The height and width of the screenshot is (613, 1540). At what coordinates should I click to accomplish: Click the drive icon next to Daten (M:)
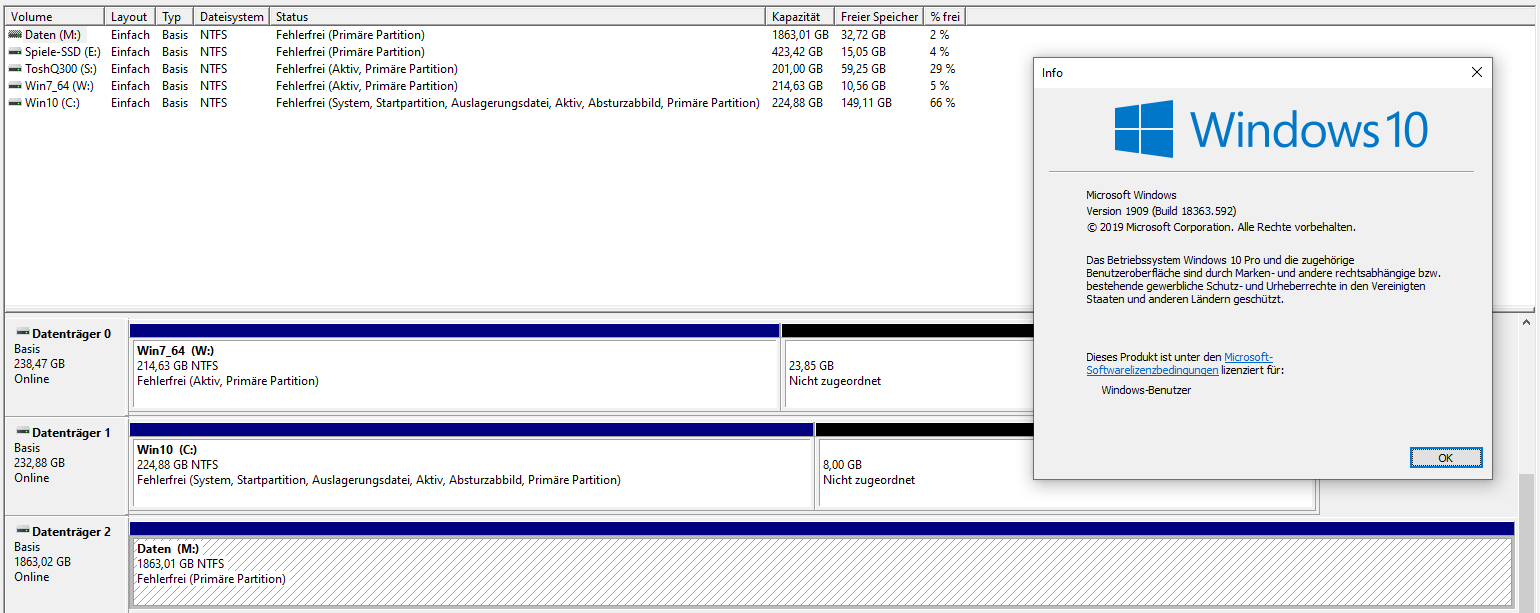(15, 35)
